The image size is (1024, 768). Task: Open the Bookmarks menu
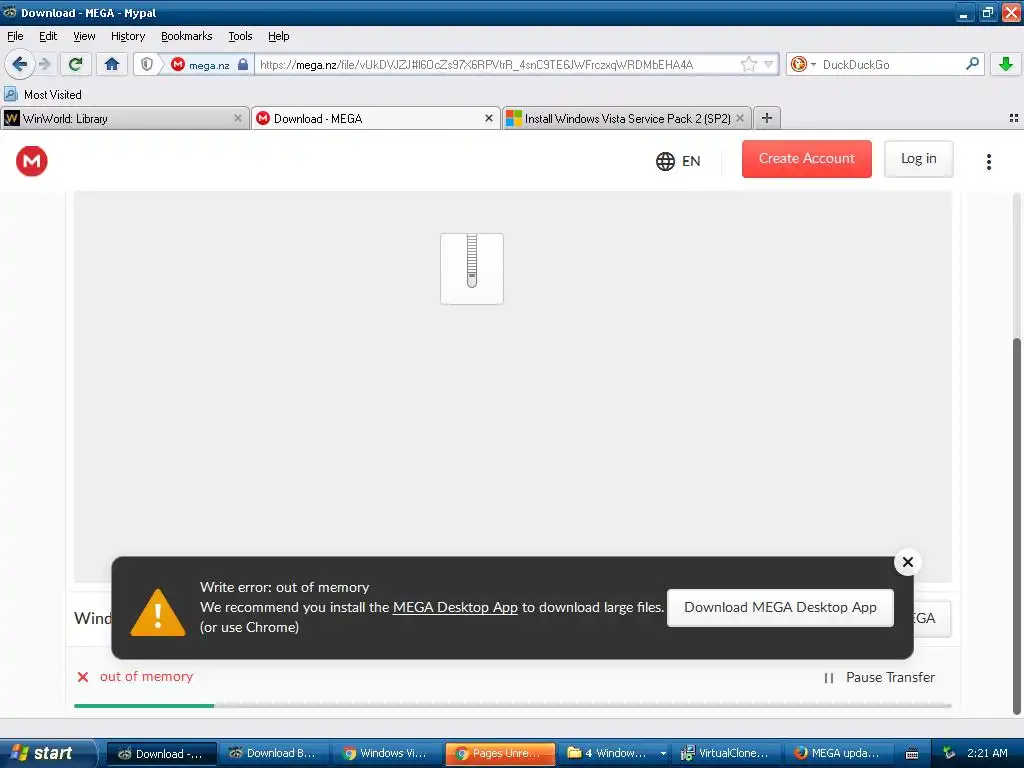187,36
